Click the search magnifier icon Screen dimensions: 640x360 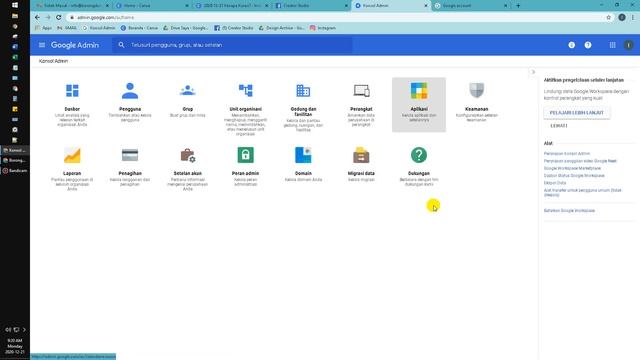click(121, 45)
